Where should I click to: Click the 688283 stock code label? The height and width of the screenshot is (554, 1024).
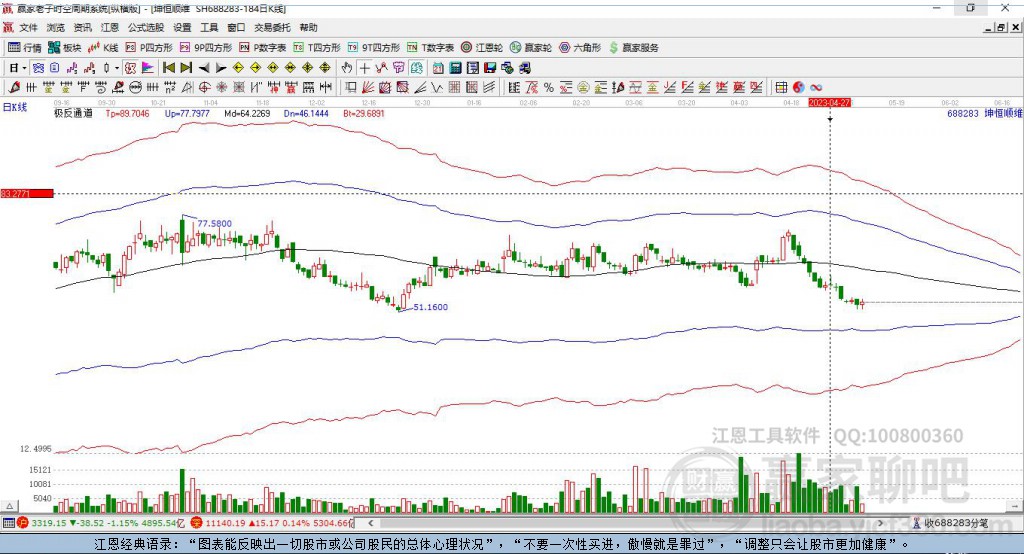pos(963,114)
